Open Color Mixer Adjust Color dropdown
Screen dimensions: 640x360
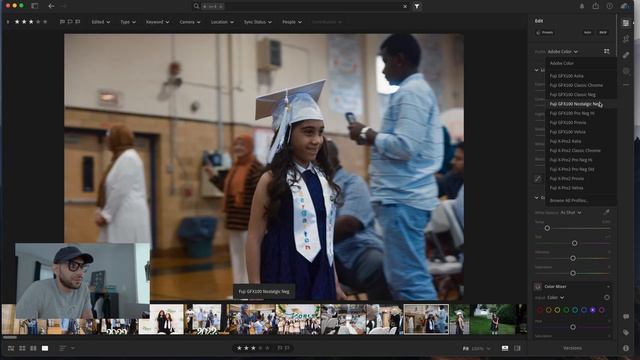click(556, 298)
